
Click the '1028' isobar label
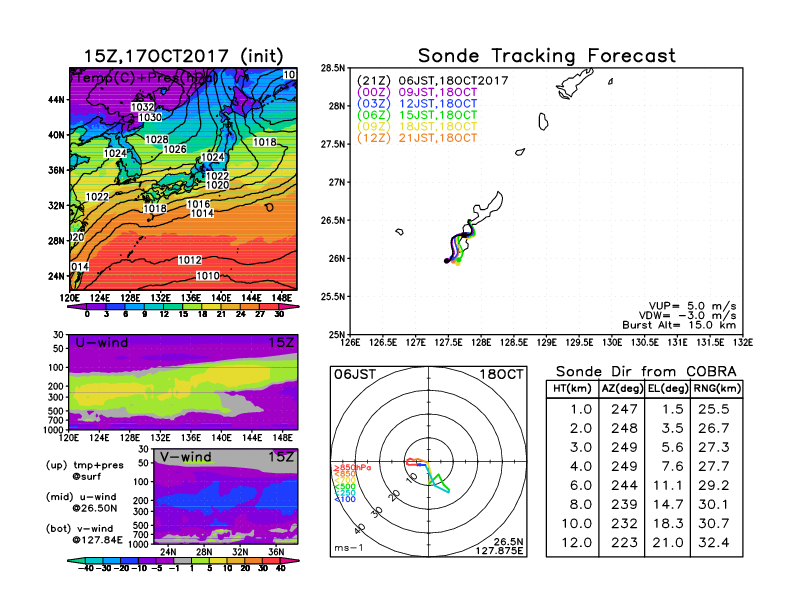point(157,139)
